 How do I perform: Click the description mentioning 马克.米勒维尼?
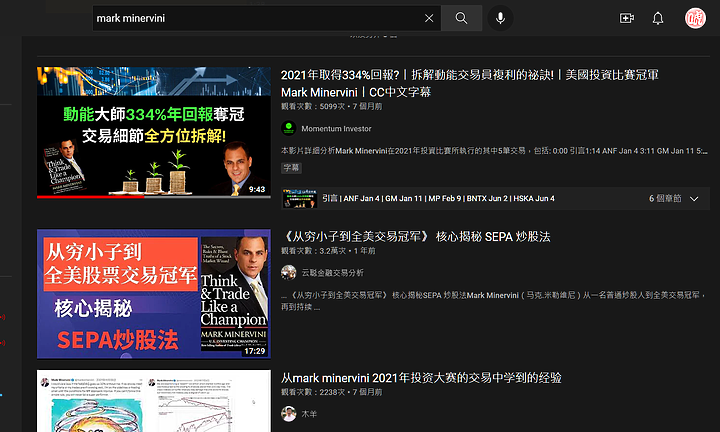click(494, 301)
